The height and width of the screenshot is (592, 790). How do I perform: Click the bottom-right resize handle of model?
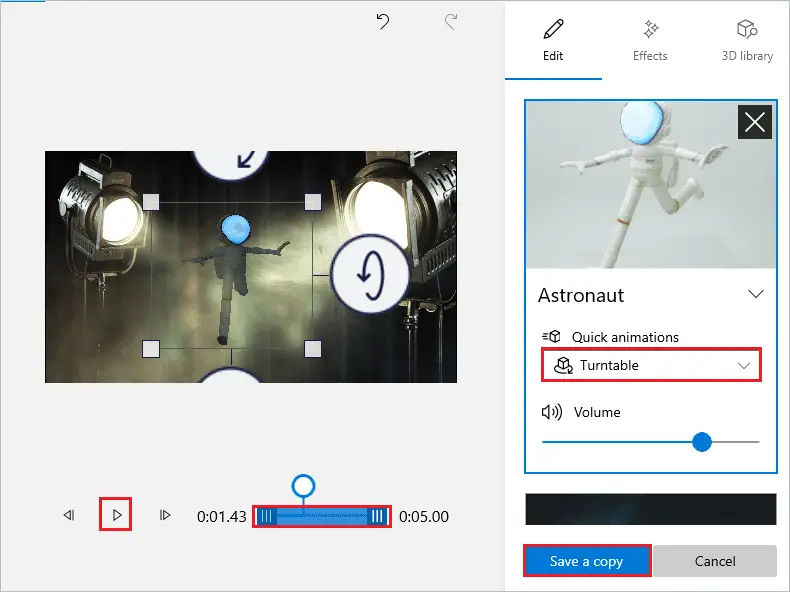[x=313, y=349]
